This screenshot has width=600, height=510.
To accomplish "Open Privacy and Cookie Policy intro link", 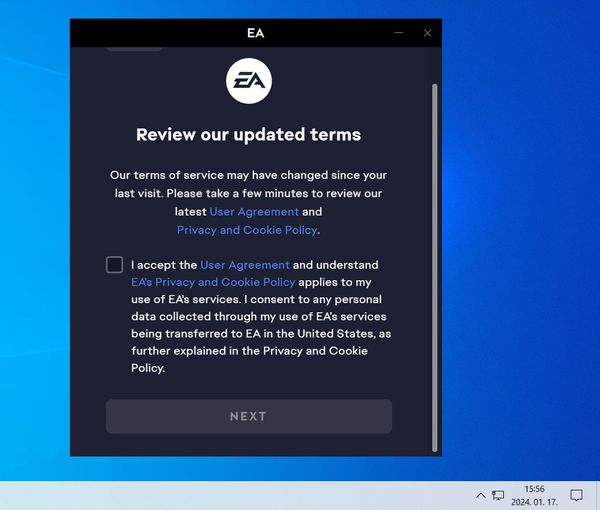I will (247, 230).
